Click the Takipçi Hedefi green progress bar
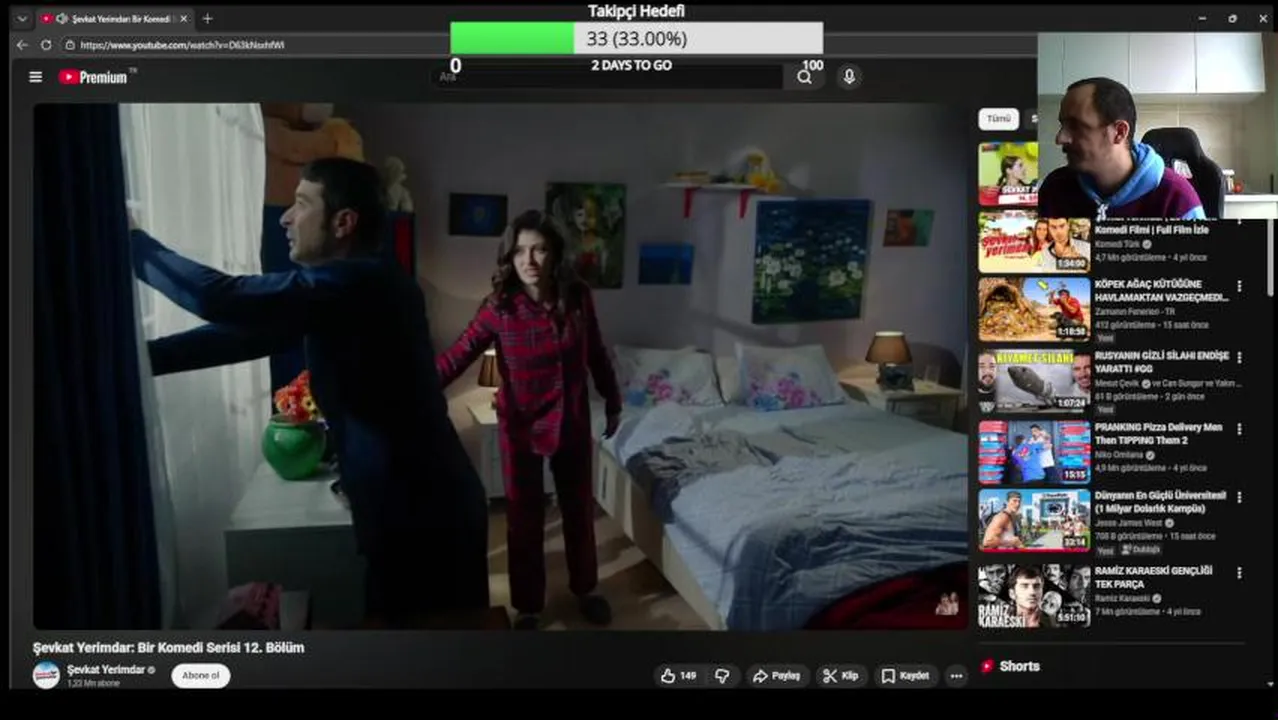Image resolution: width=1278 pixels, height=720 pixels. click(636, 38)
